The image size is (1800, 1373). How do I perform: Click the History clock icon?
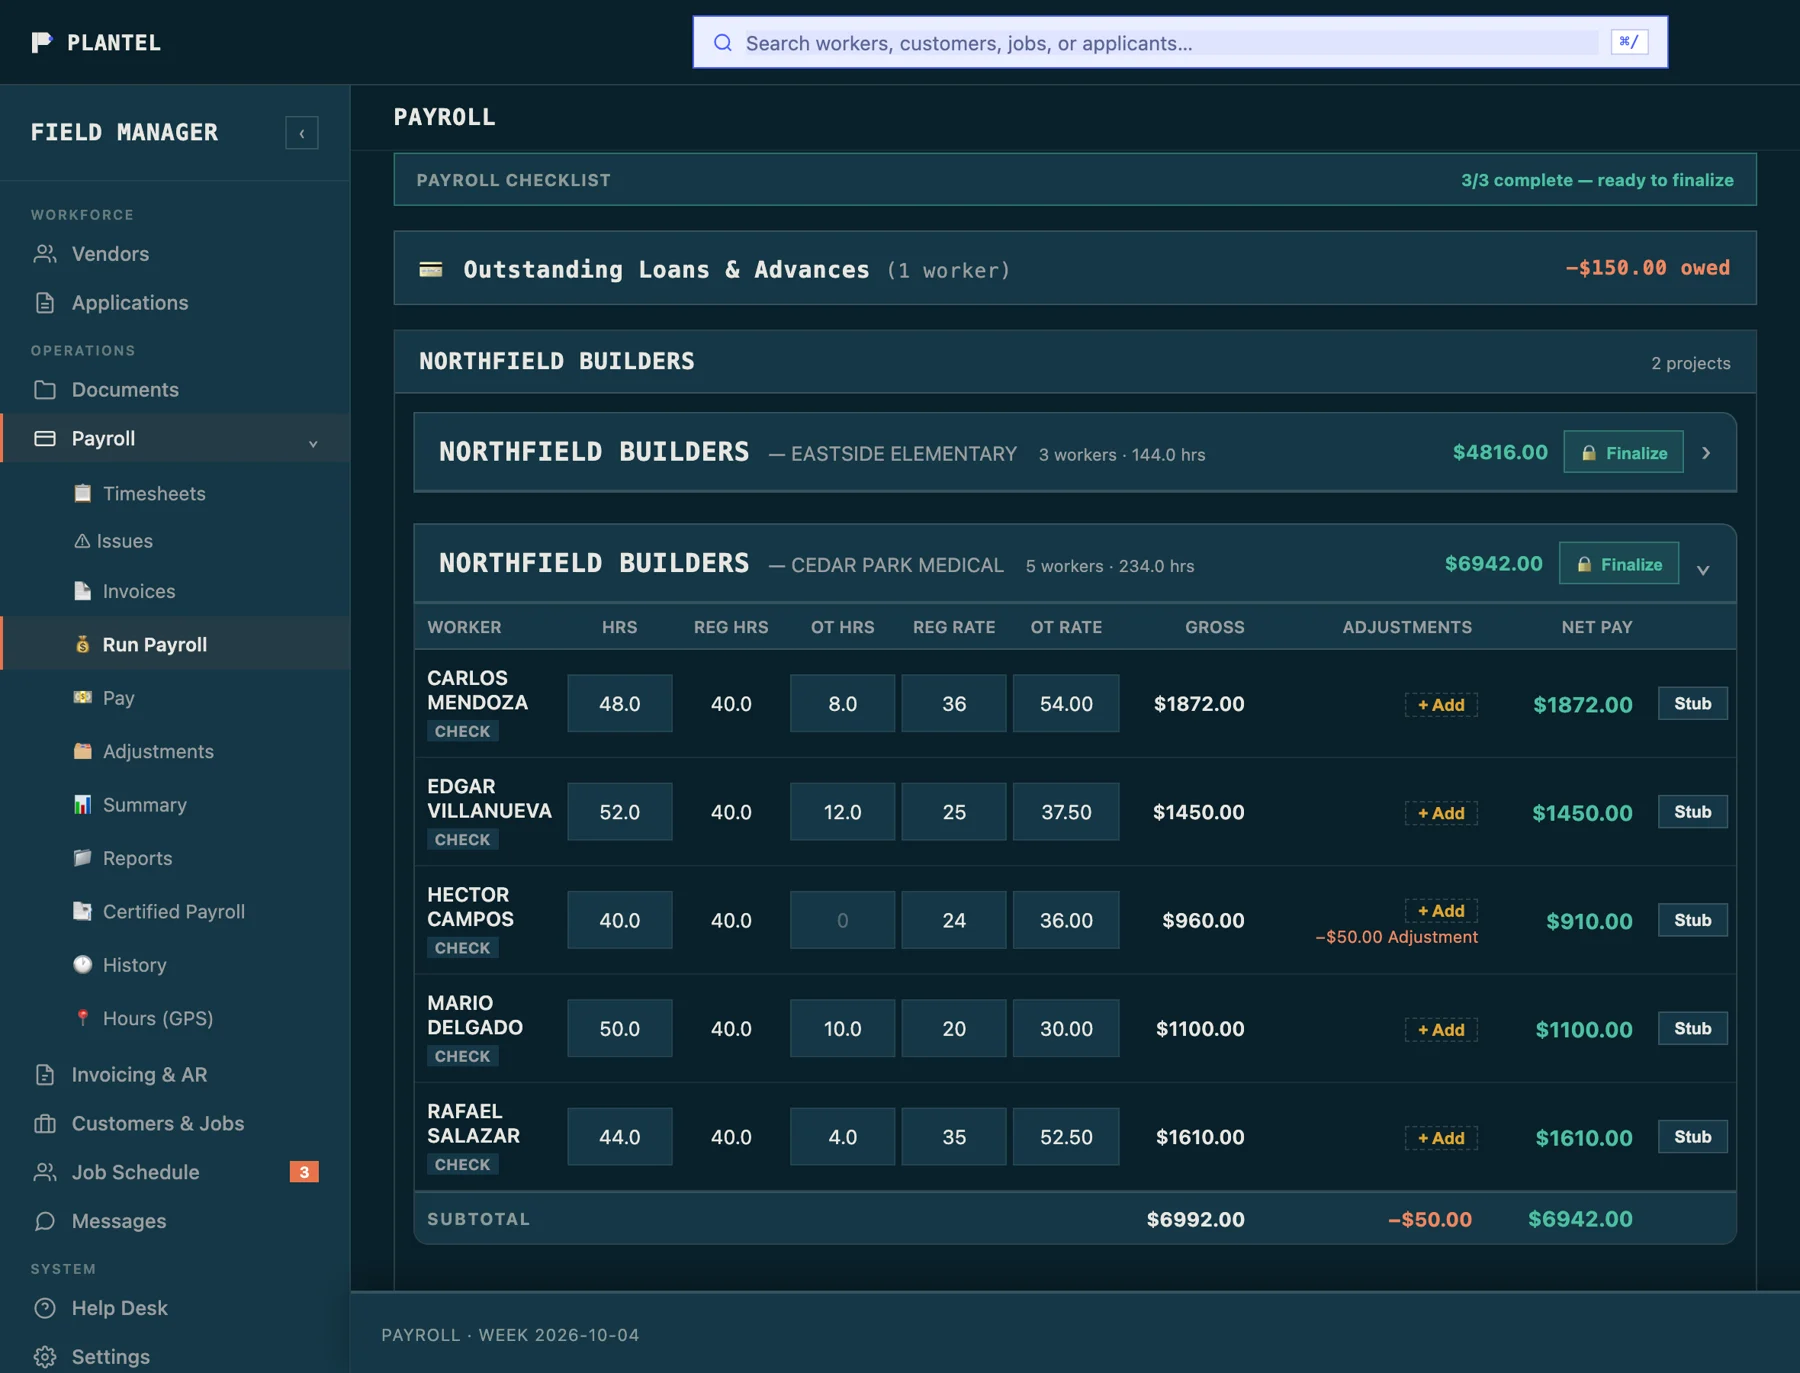[83, 965]
